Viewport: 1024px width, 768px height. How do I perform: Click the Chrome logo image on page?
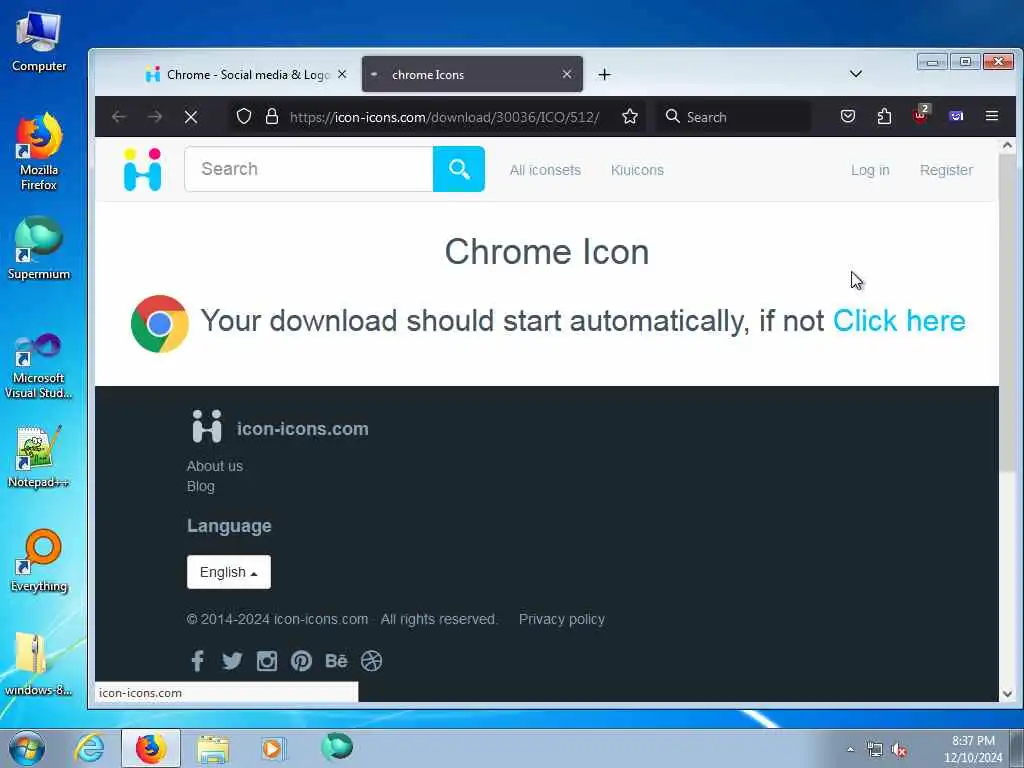[159, 323]
